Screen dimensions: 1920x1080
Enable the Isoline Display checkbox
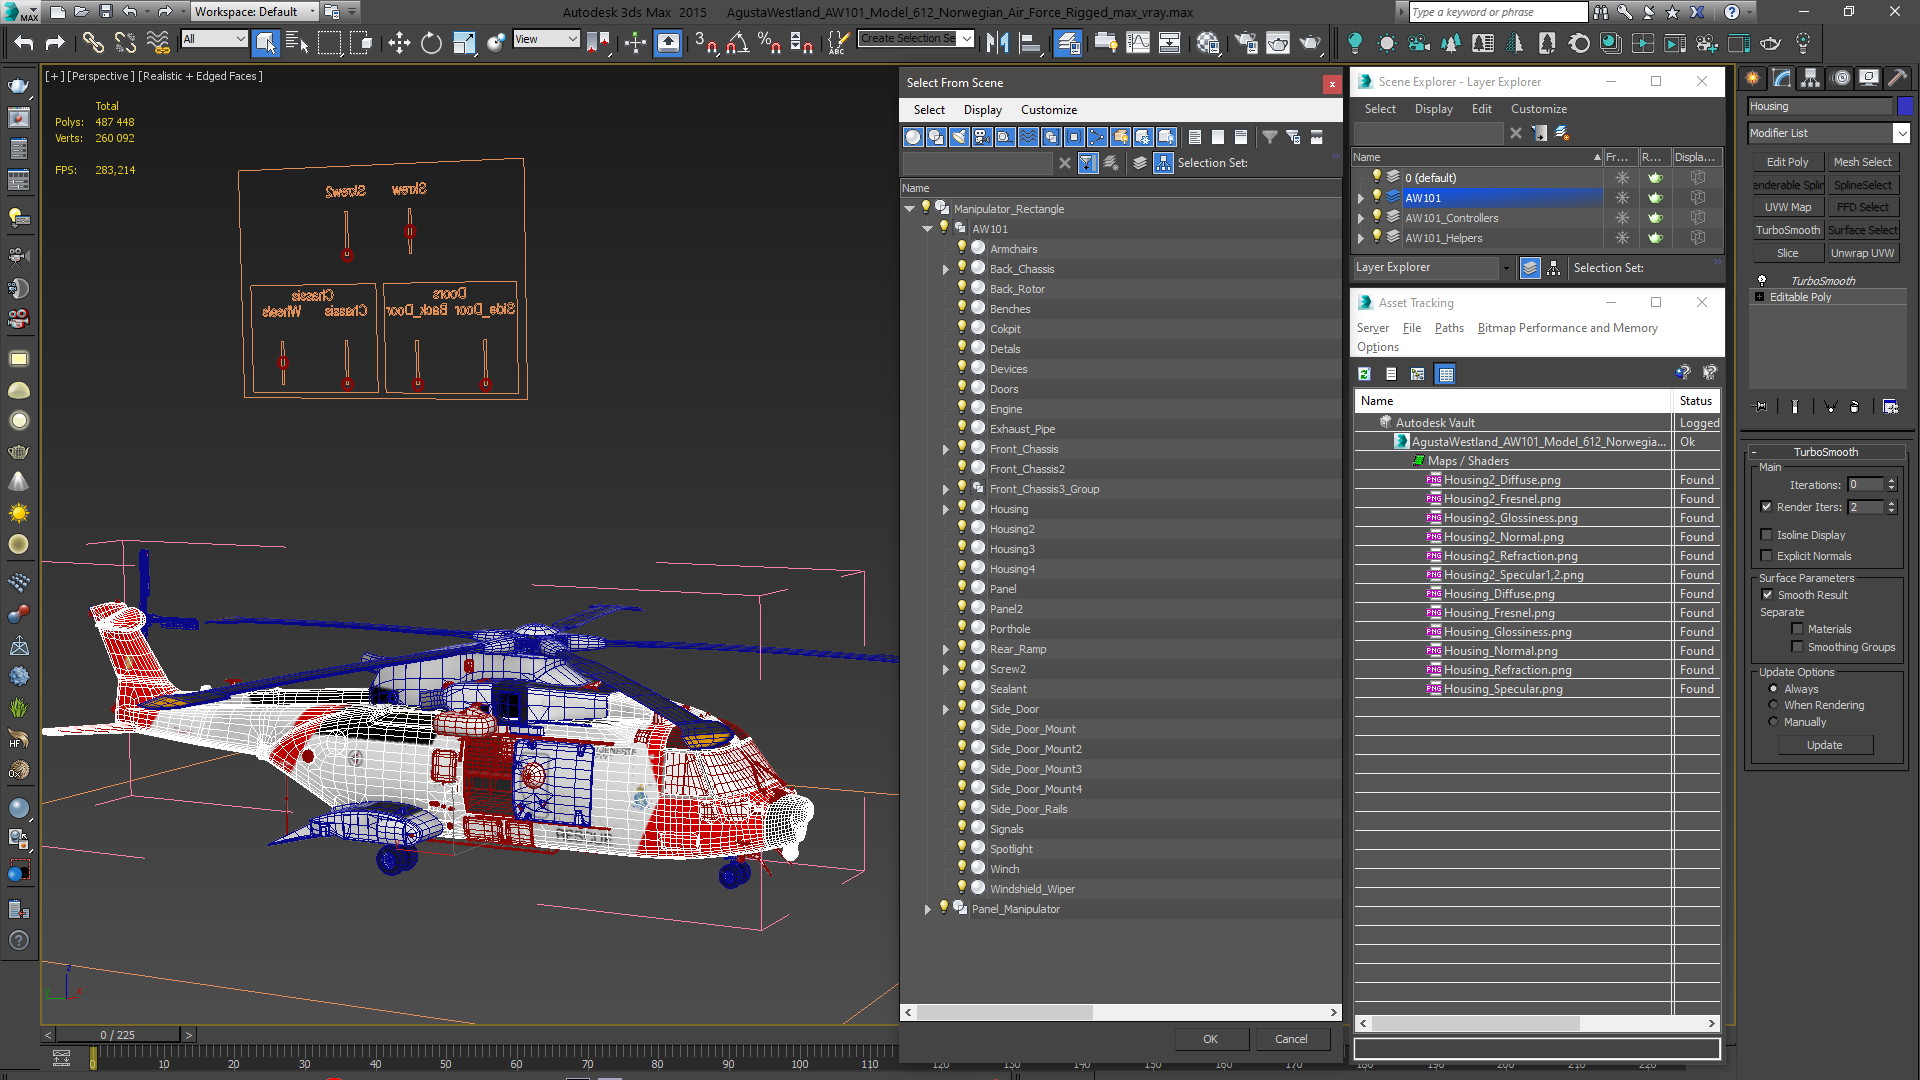pos(1766,535)
